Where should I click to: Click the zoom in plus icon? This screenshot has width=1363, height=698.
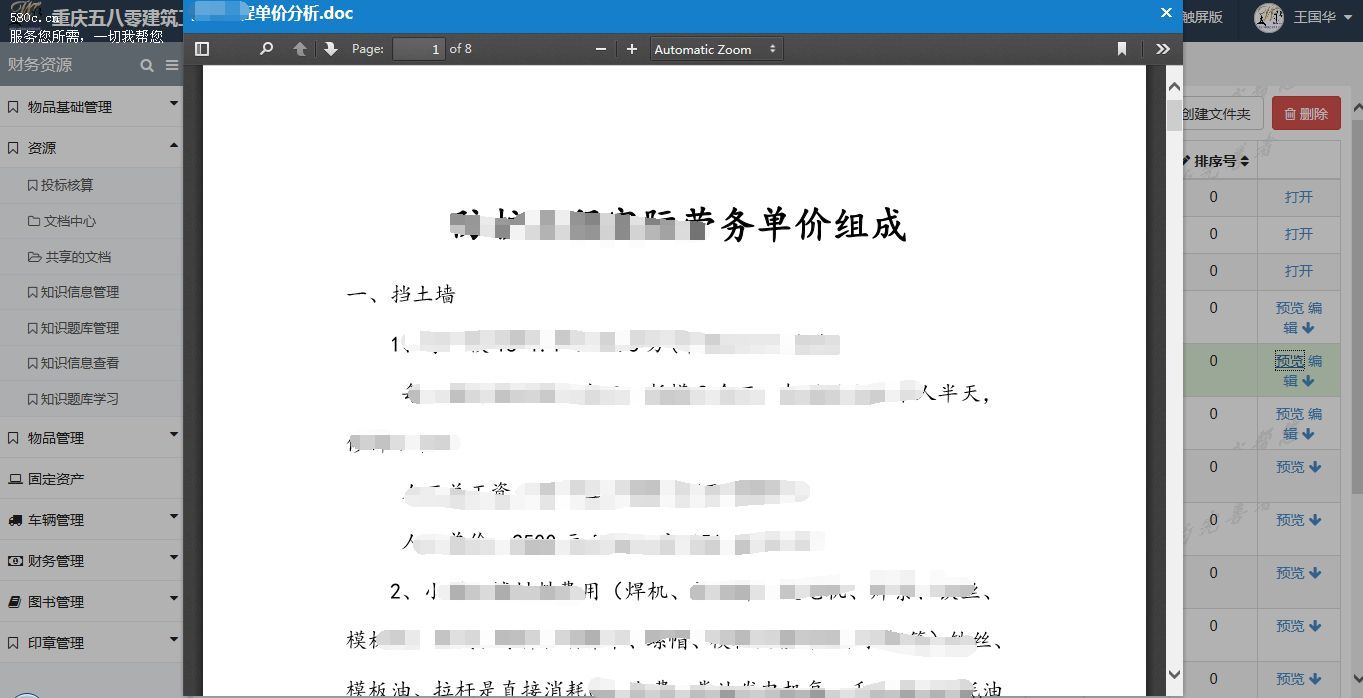[x=632, y=49]
